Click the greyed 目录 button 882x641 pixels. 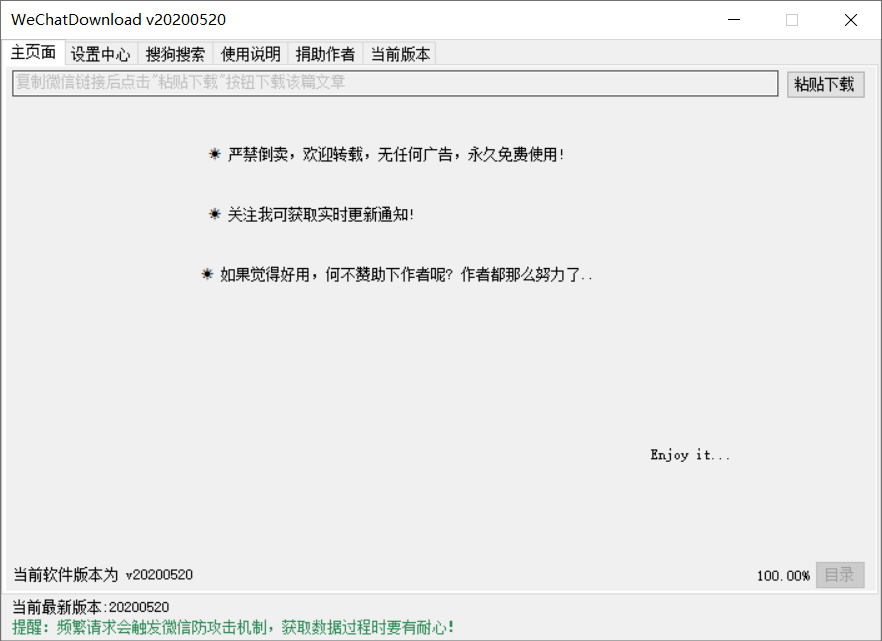[839, 575]
